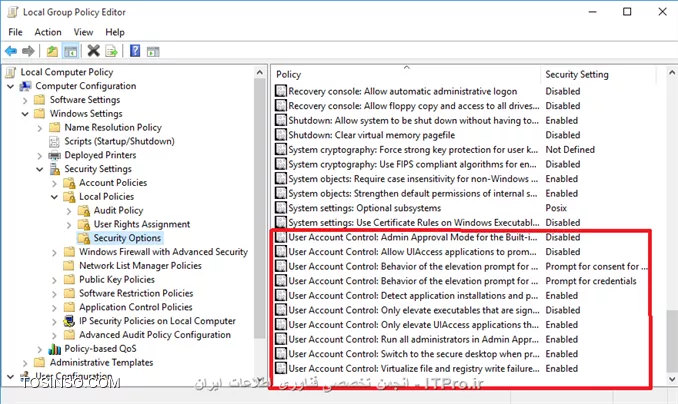This screenshot has width=678, height=404.
Task: Select User Account Control: Run all administrators policy
Action: [x=413, y=339]
